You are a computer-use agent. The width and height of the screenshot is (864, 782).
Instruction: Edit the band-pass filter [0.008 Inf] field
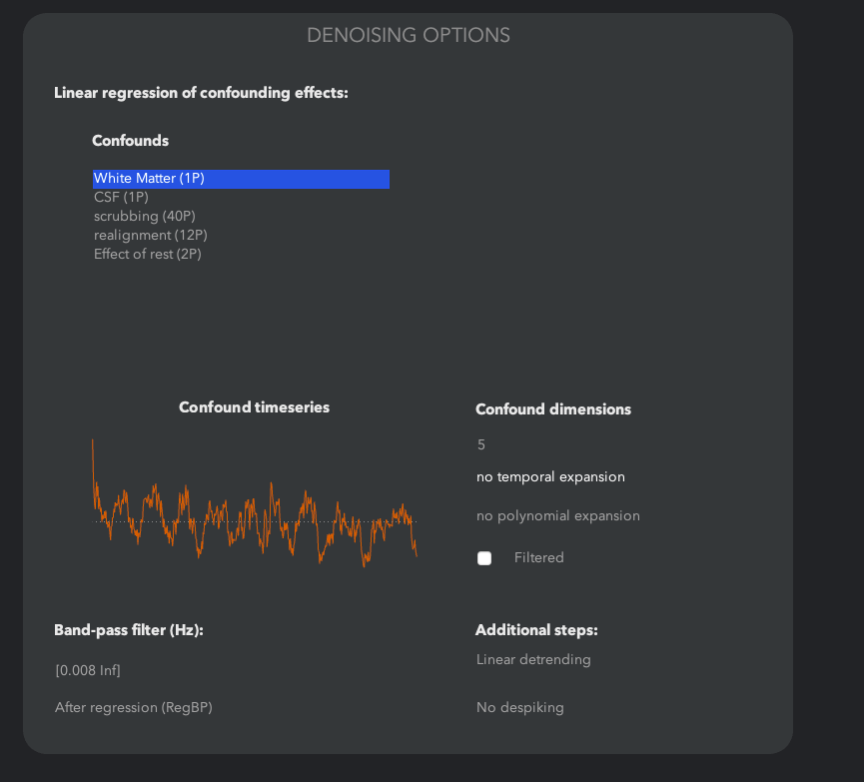tap(88, 669)
